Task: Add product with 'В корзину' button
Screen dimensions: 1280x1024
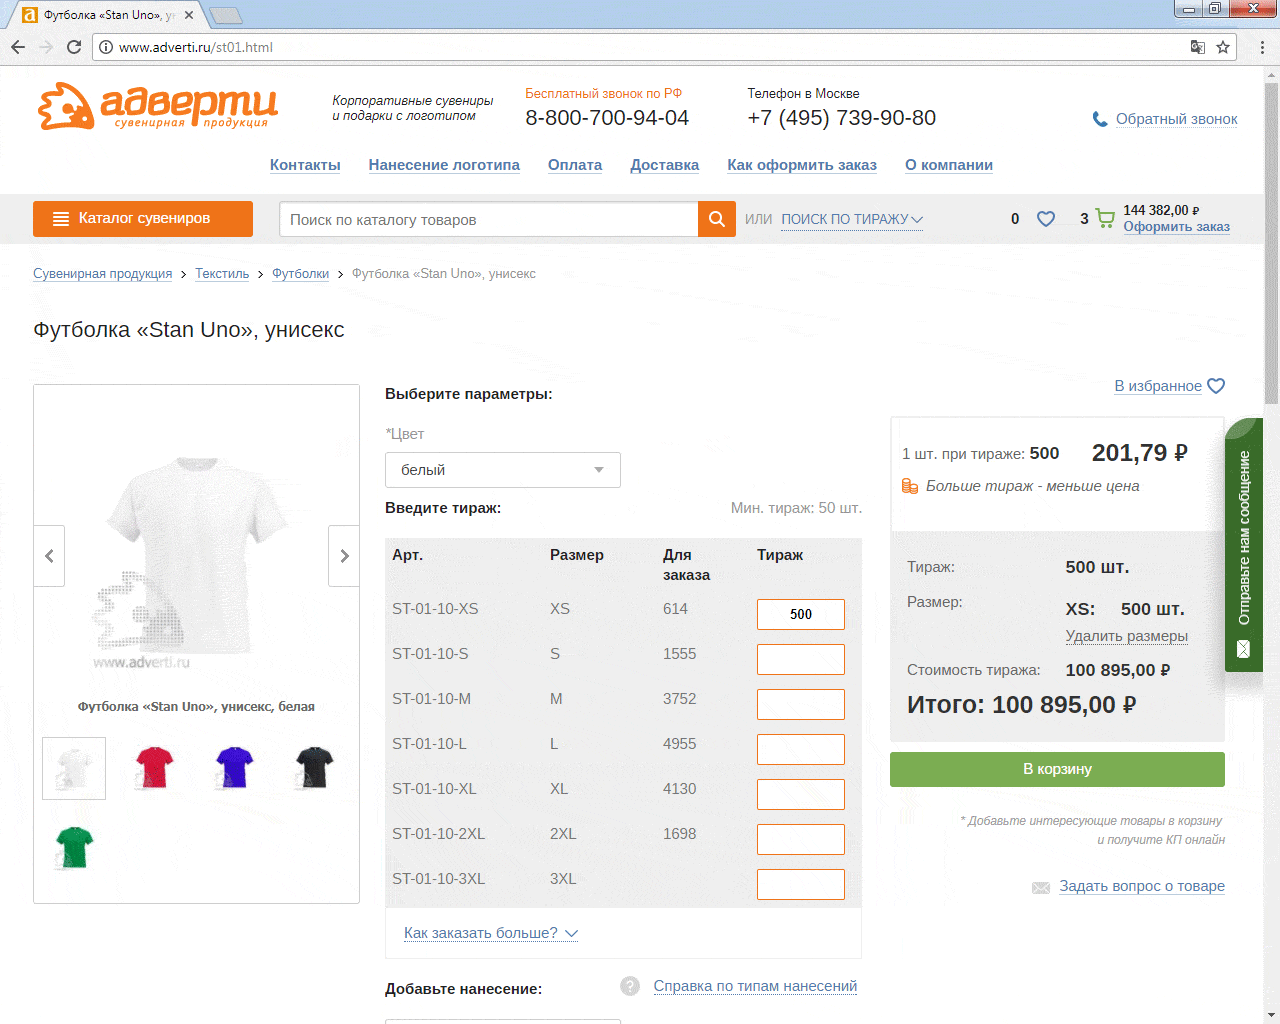Action: (x=1057, y=769)
